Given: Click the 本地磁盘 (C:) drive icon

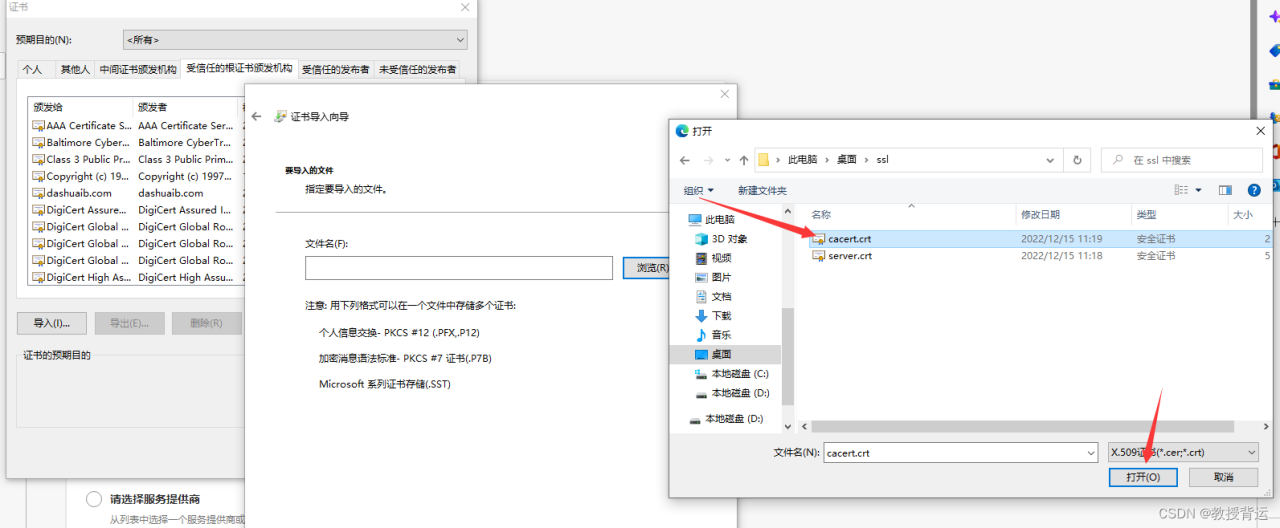Looking at the screenshot, I should [702, 373].
